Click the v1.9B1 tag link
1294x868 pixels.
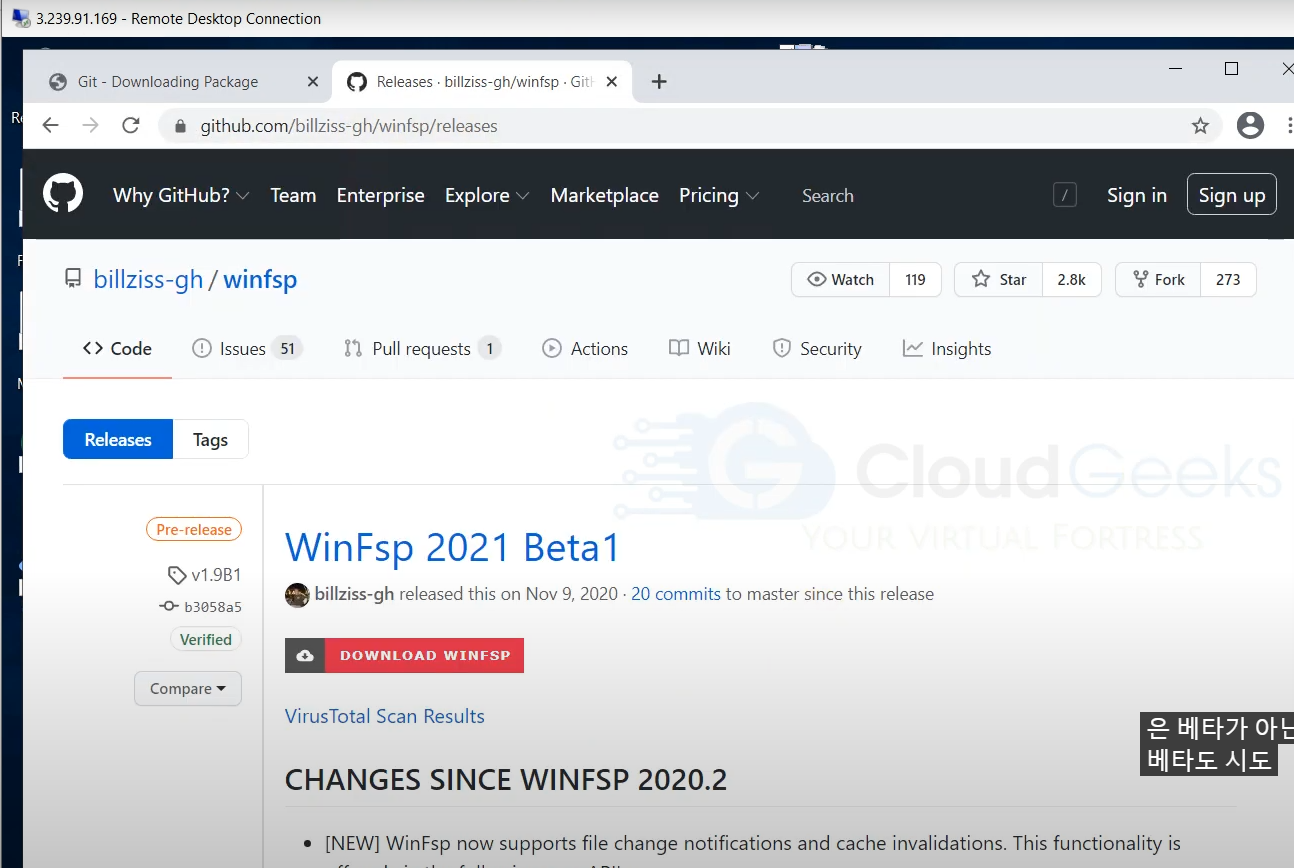(216, 575)
